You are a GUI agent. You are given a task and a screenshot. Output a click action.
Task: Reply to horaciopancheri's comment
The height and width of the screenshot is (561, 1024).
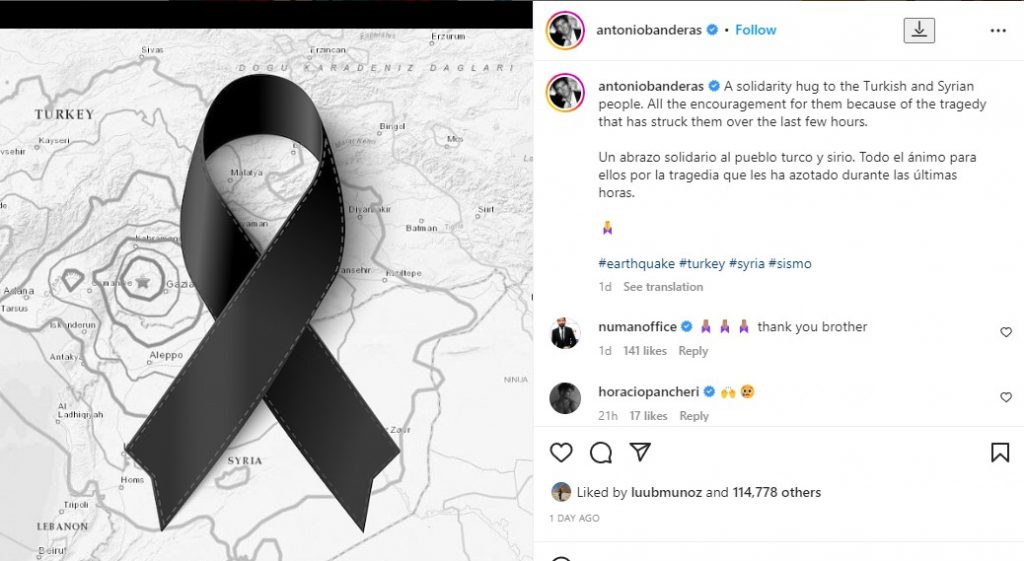click(694, 416)
